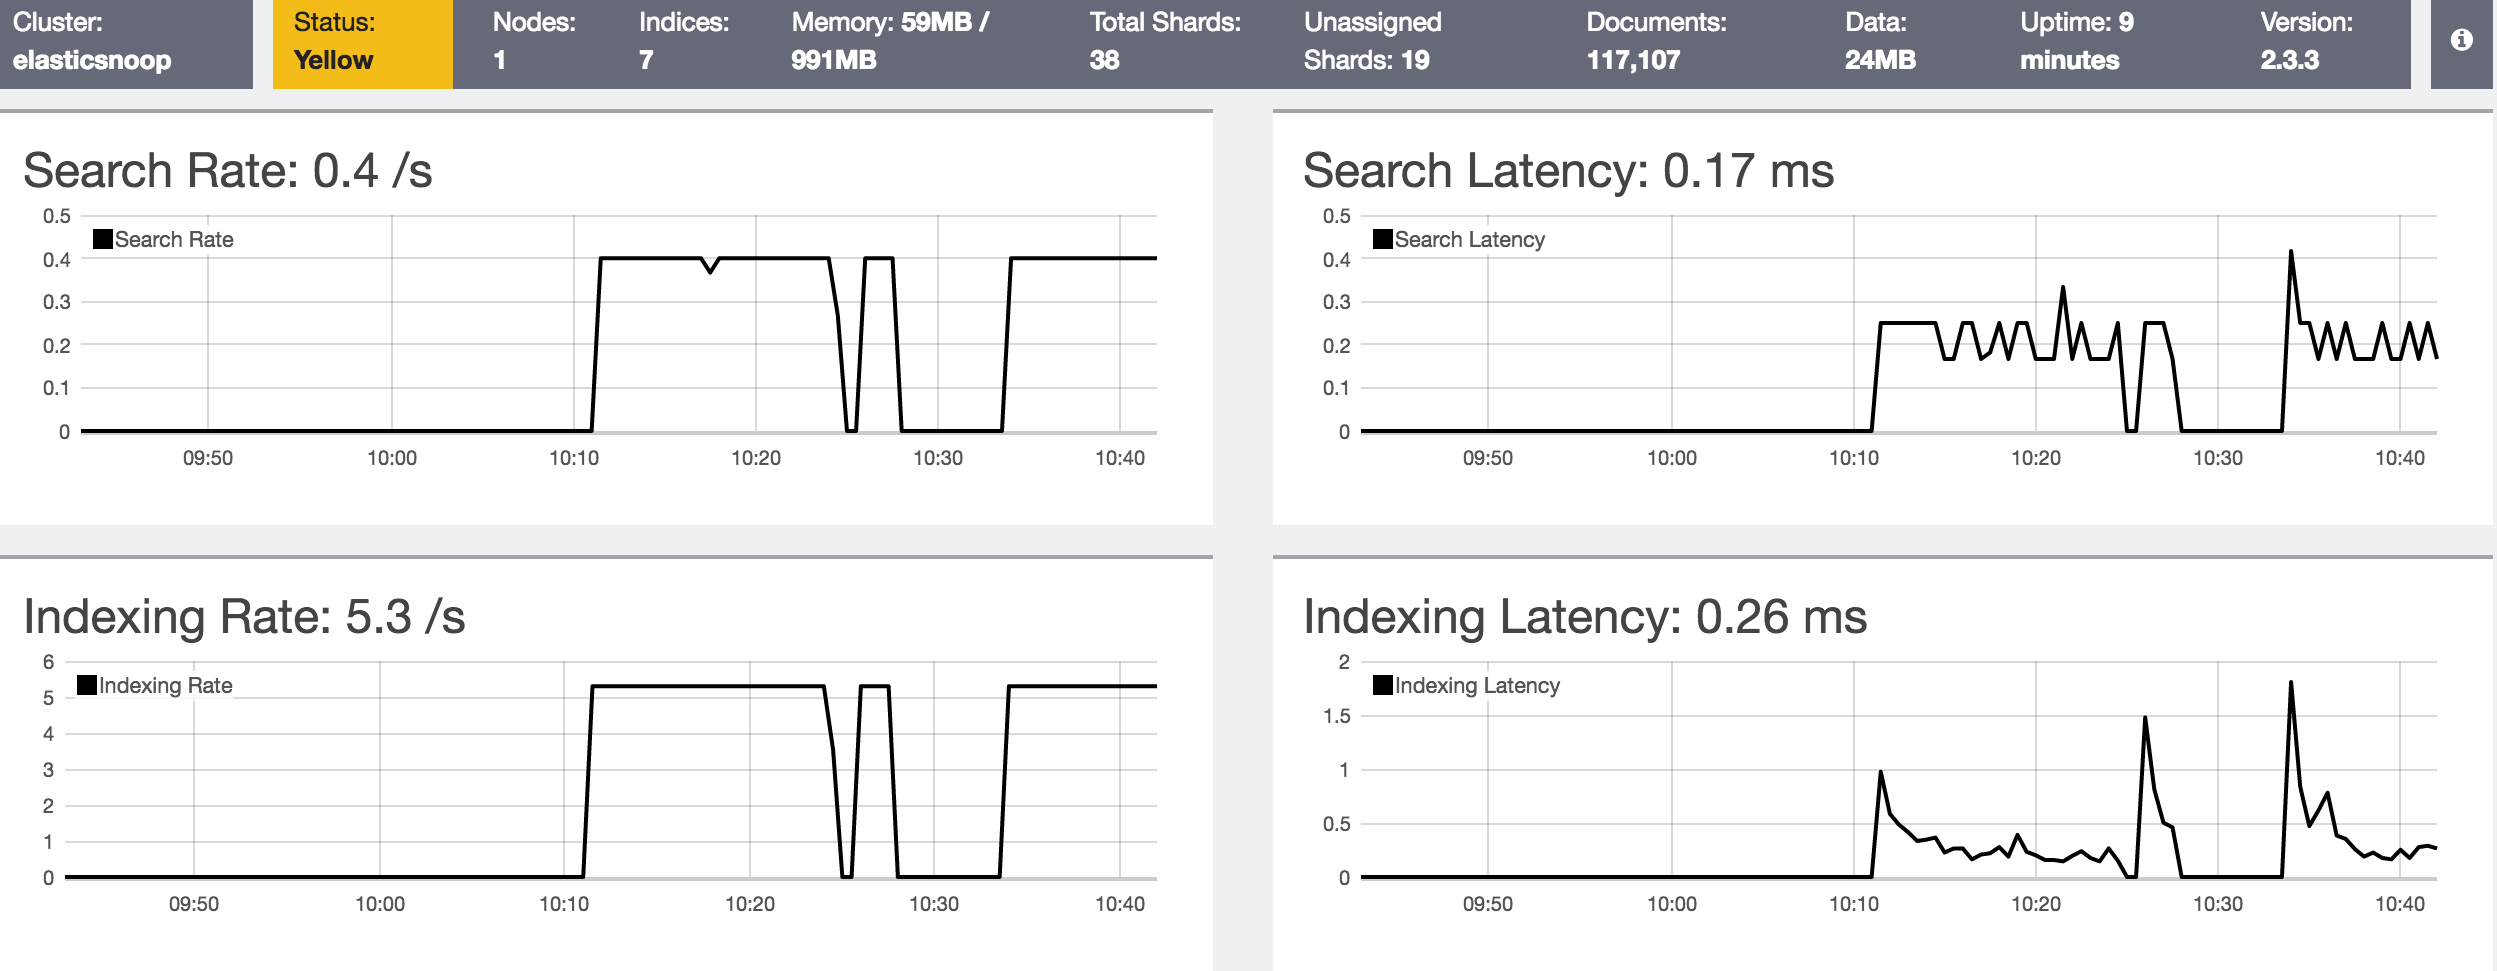Click the Indexing Latency legend swatch
The height and width of the screenshot is (971, 2497).
(1383, 684)
